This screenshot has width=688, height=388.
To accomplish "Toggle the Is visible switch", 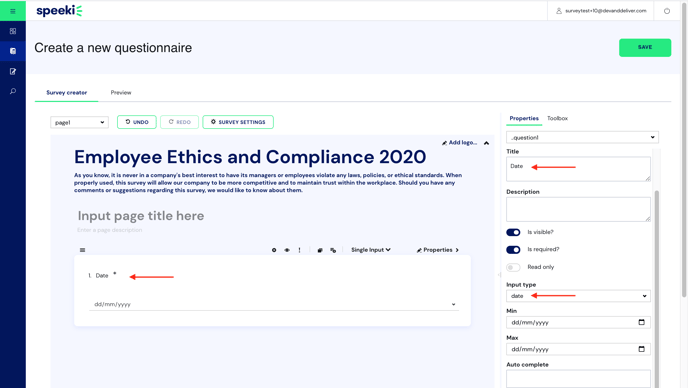I will click(513, 232).
